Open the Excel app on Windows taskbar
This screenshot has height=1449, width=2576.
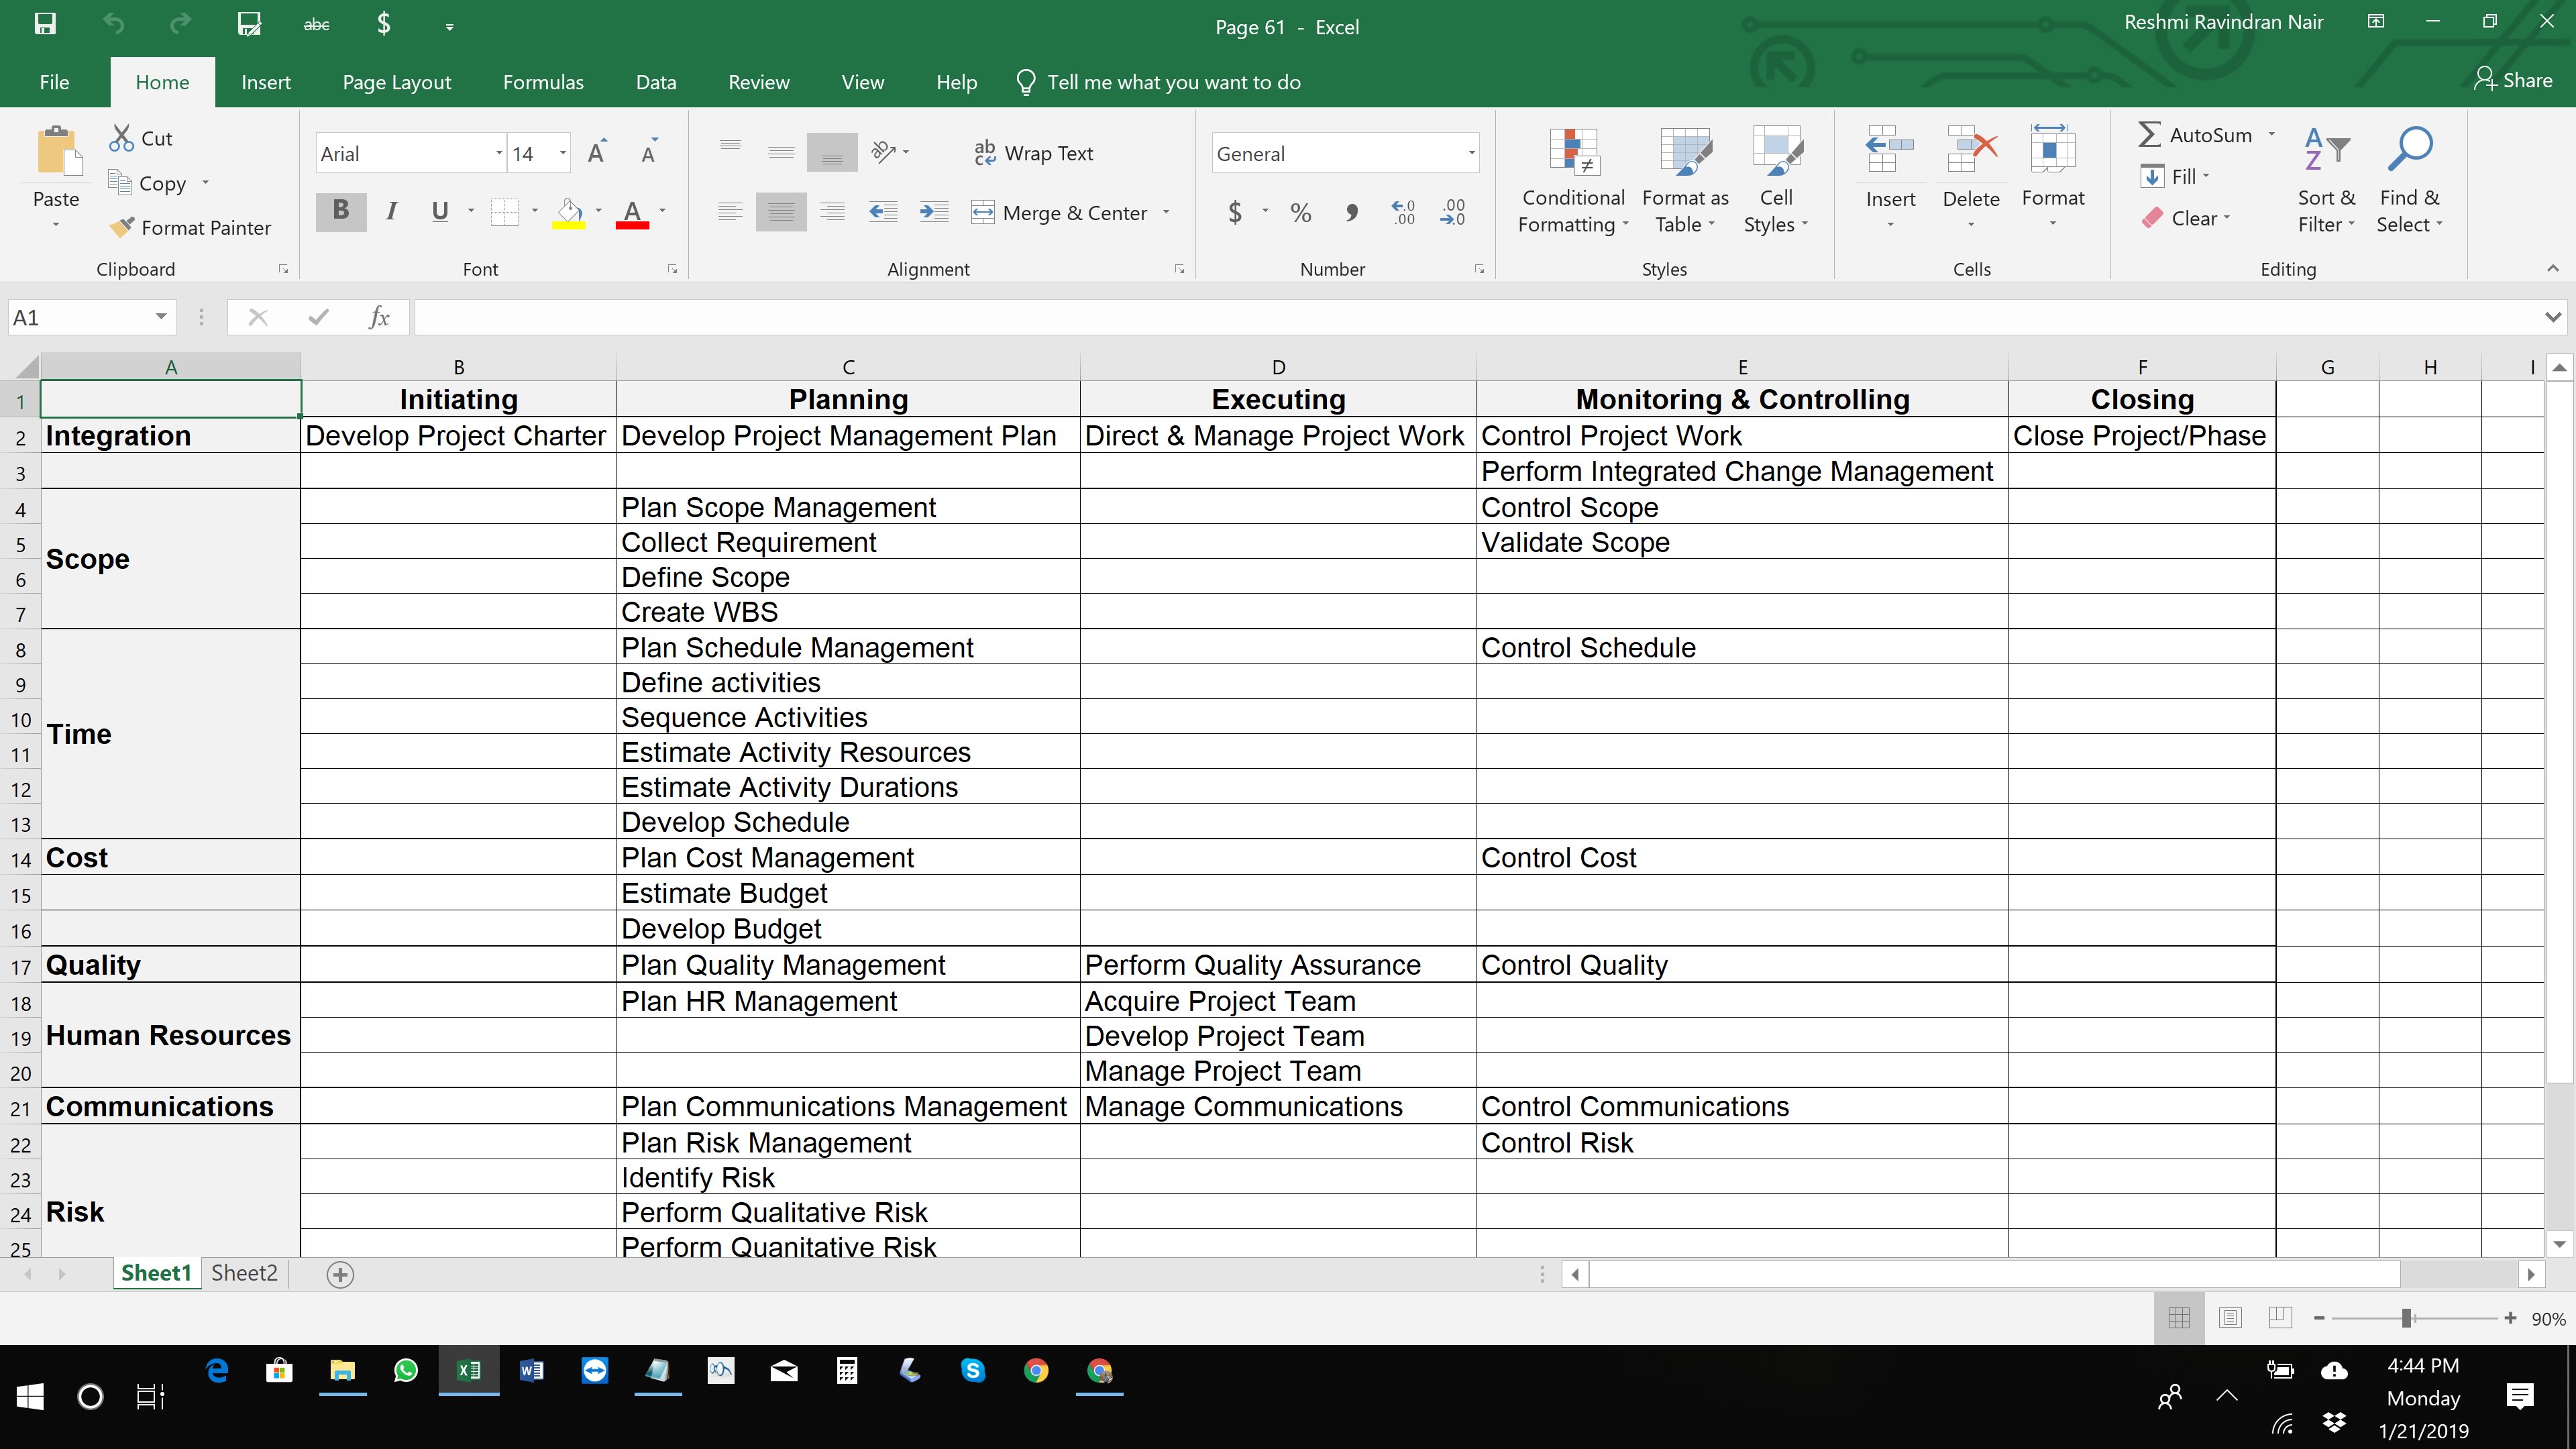pos(468,1370)
